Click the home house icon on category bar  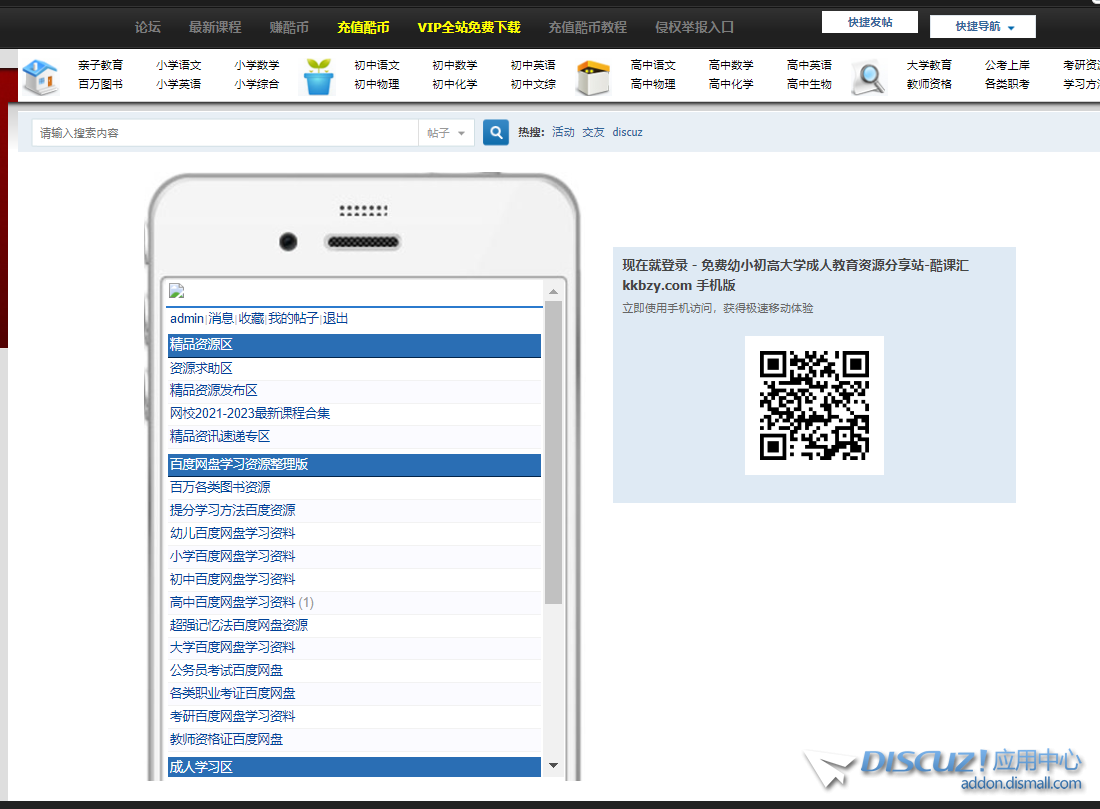[x=39, y=77]
